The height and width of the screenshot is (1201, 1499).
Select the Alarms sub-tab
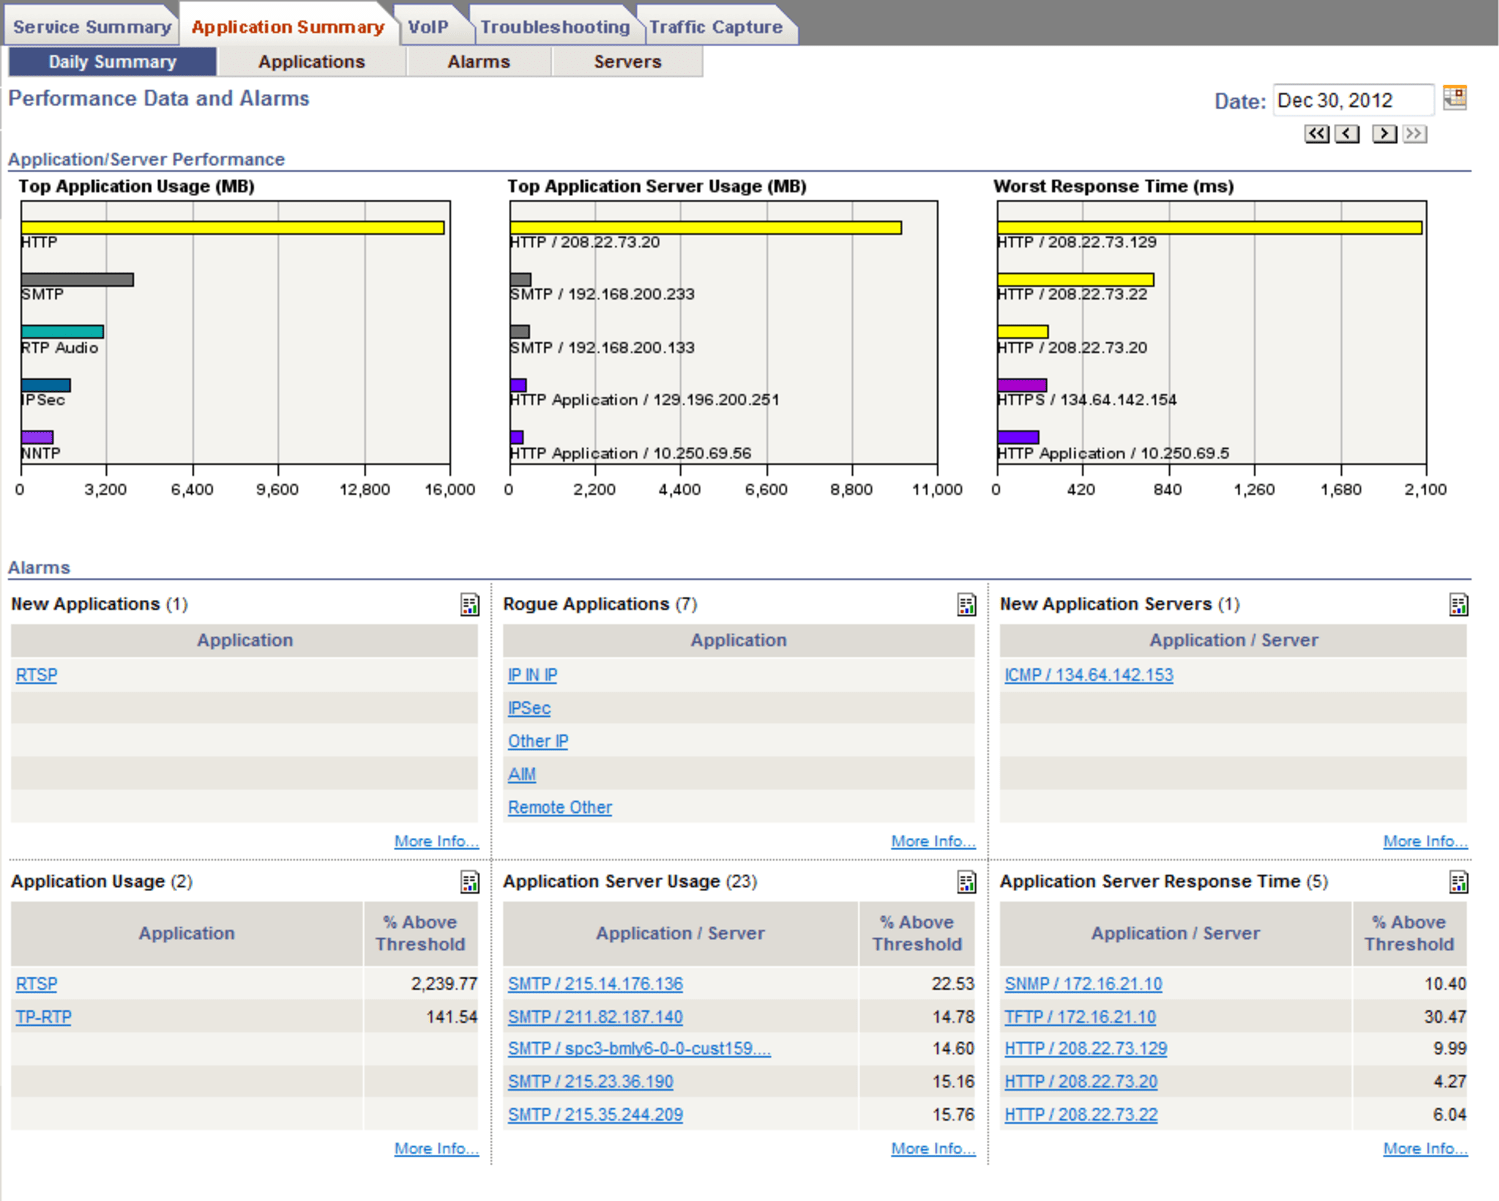click(x=478, y=61)
